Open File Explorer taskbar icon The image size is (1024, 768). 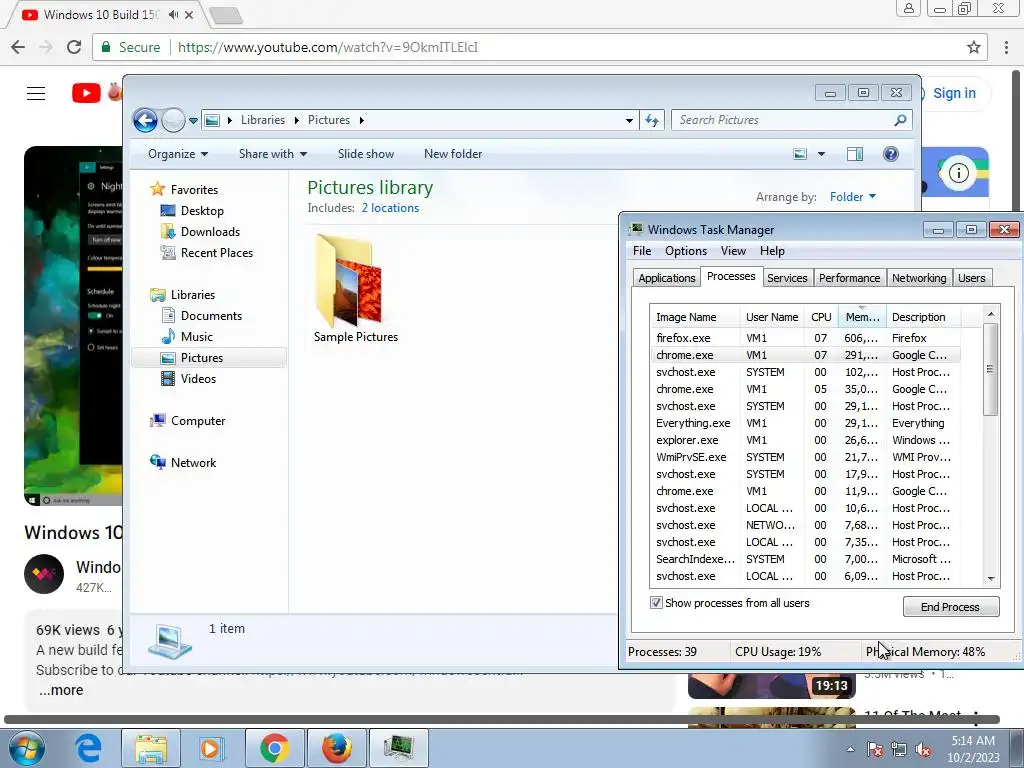(x=151, y=748)
